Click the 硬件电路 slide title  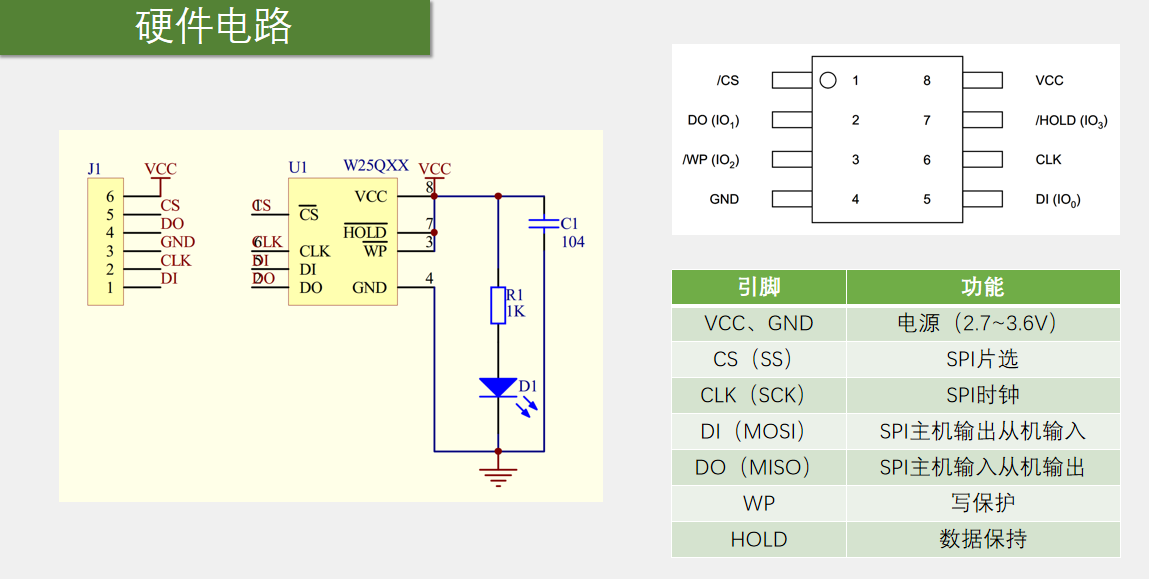pos(214,27)
